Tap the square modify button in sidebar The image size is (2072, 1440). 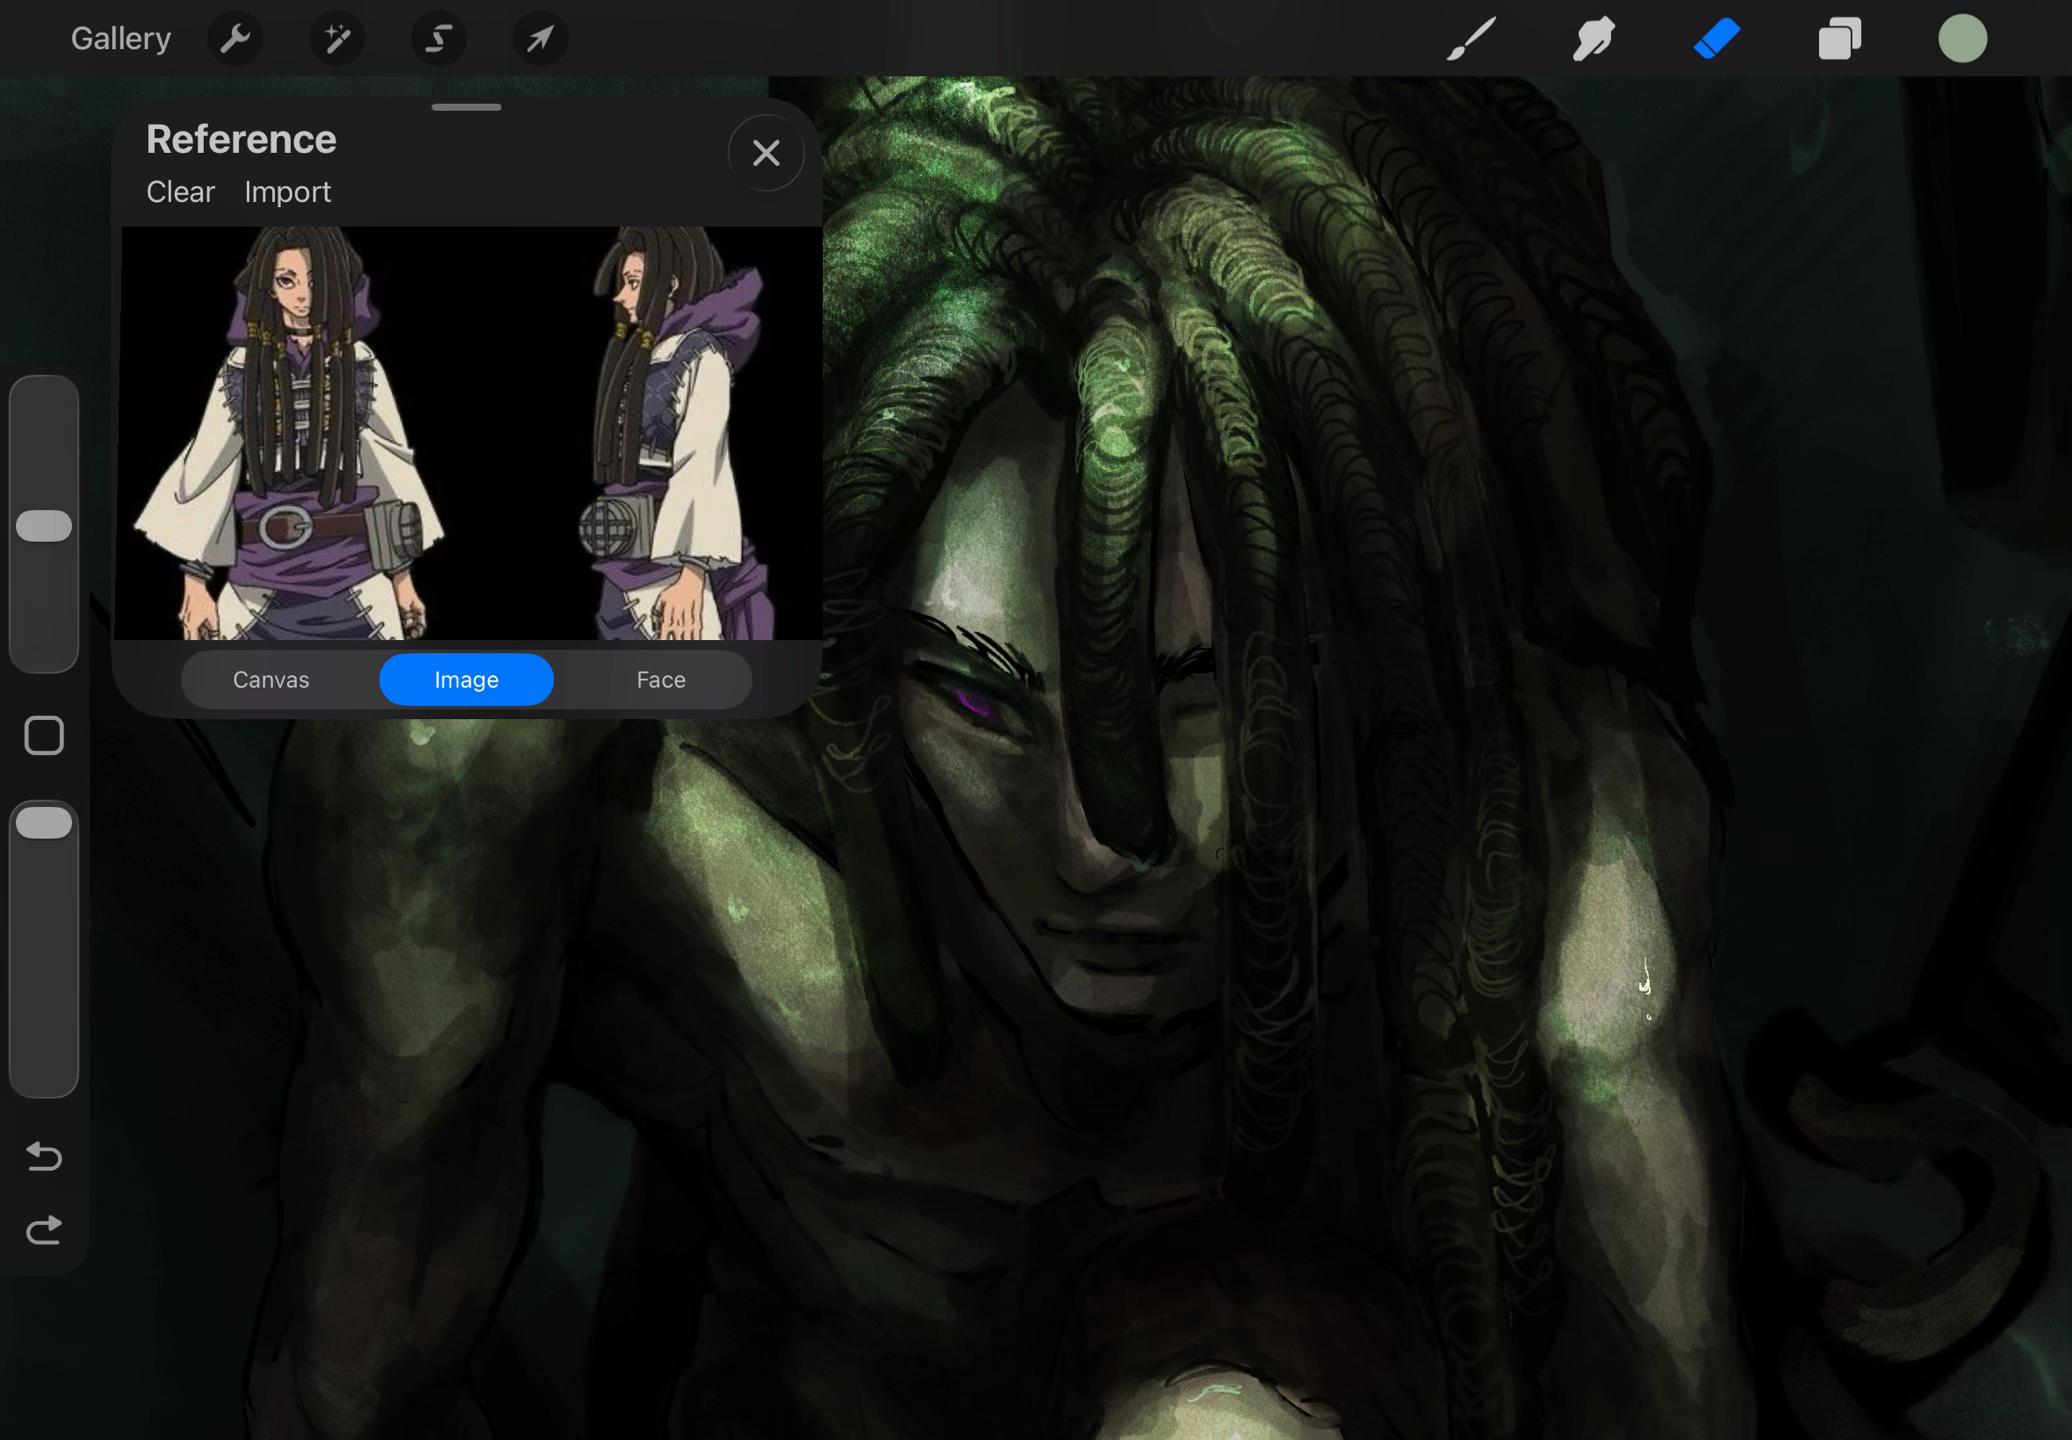point(44,736)
